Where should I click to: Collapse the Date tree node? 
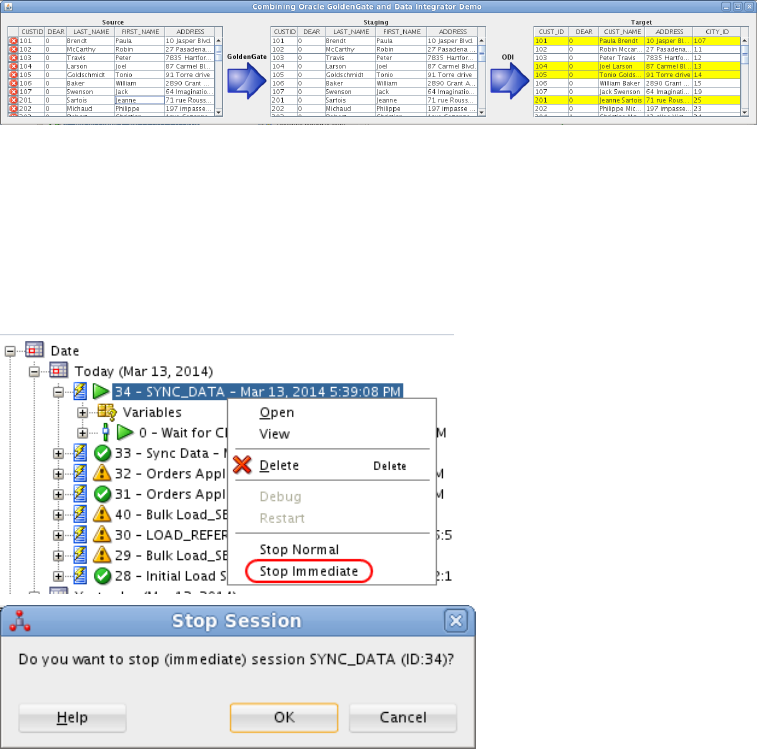click(x=10, y=351)
